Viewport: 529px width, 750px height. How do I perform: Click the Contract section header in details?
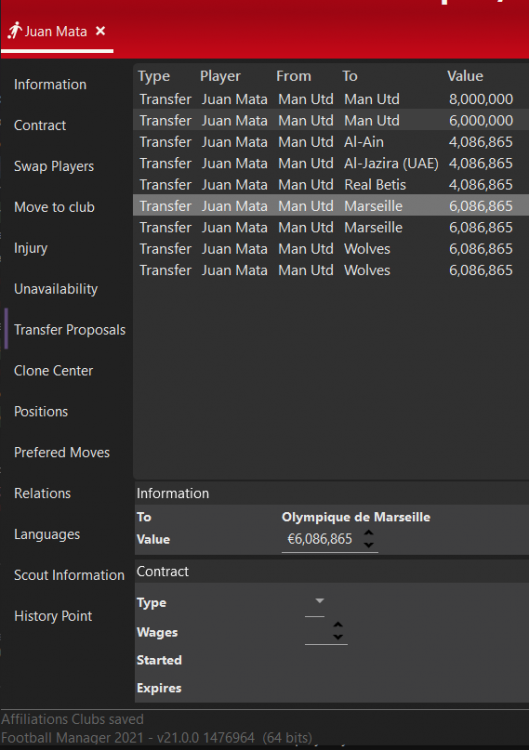(163, 572)
